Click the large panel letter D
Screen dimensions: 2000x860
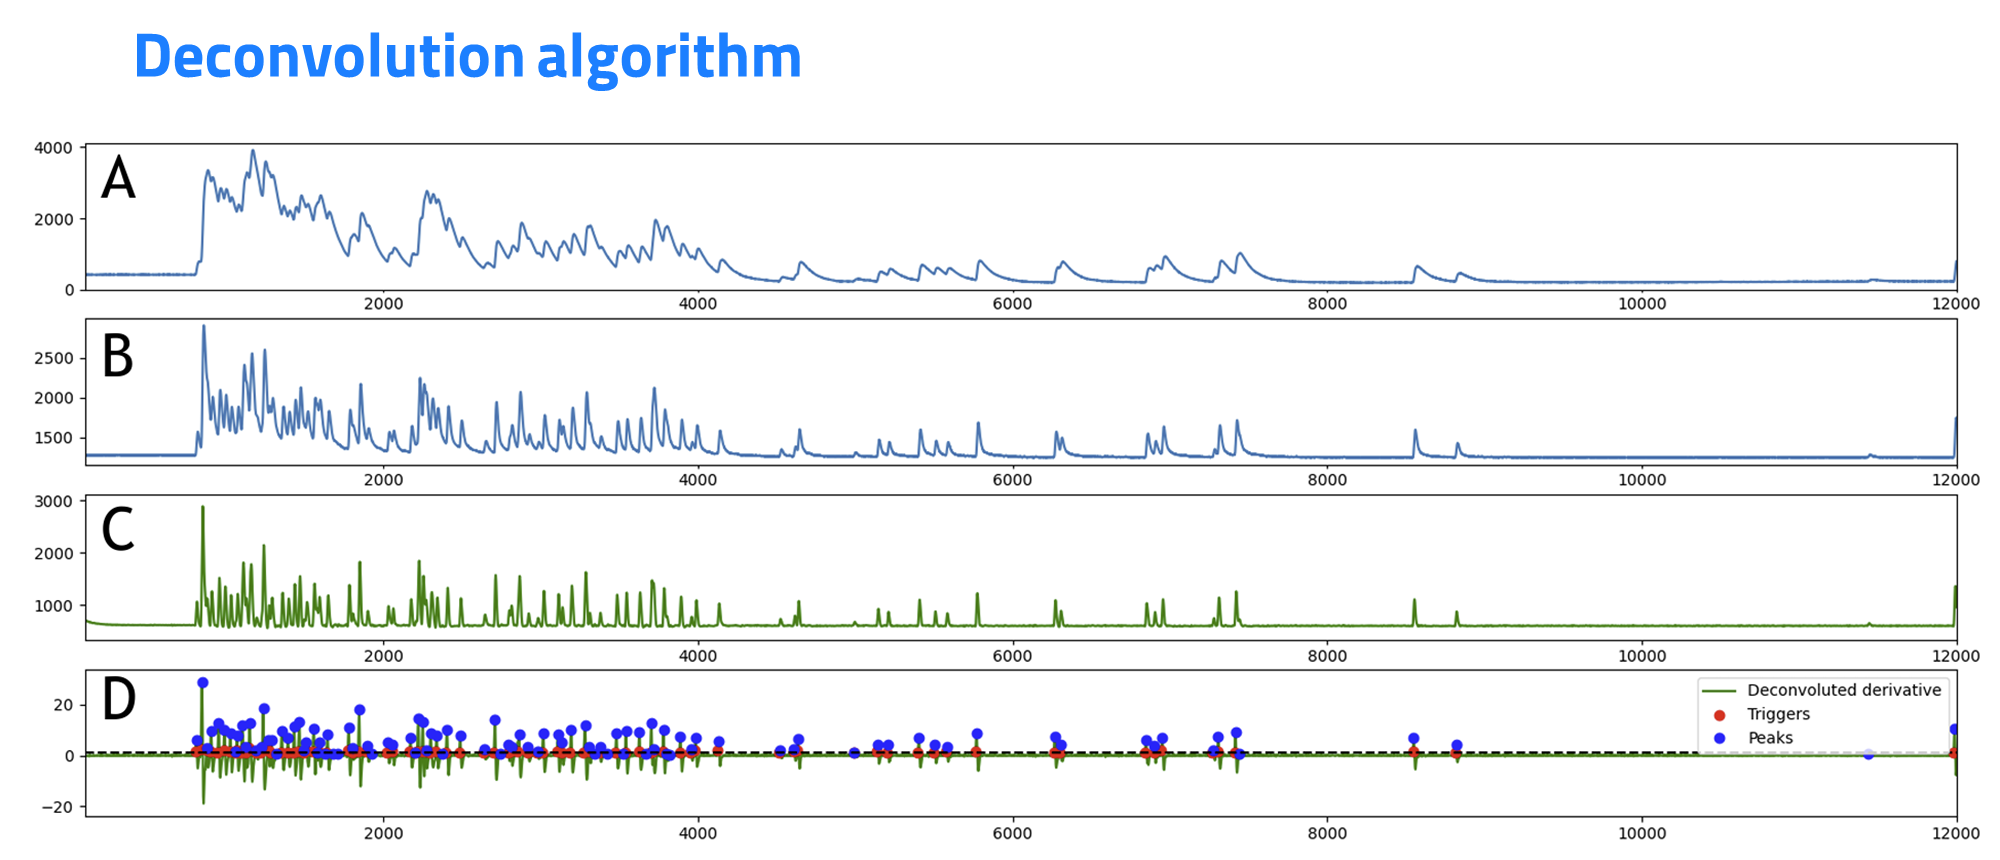pyautogui.click(x=119, y=699)
